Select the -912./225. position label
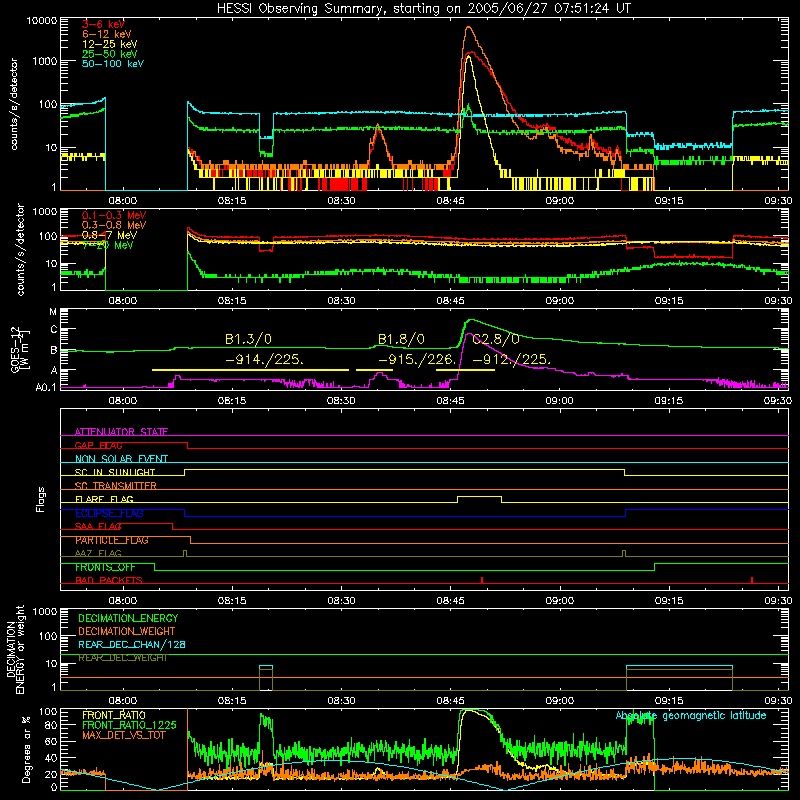This screenshot has height=800, width=800. 512,360
